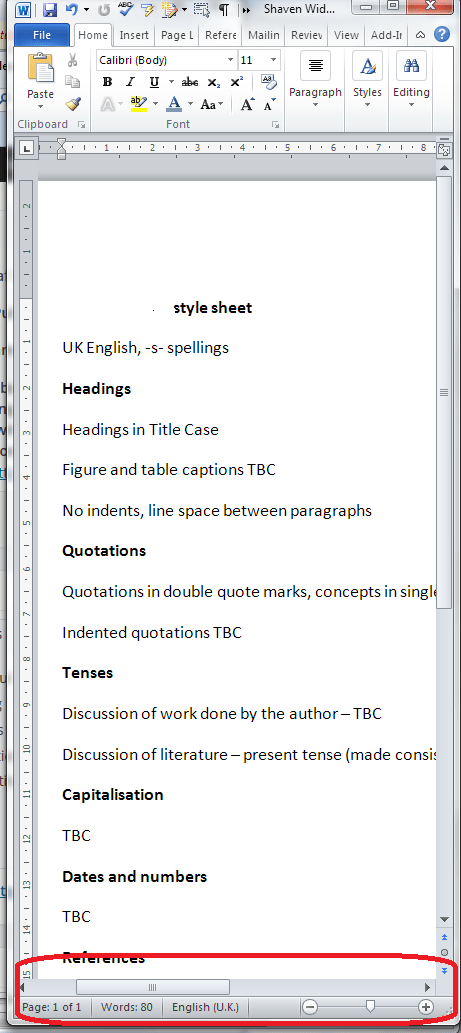
Task: Open the font name Calibri dropdown
Action: (x=230, y=60)
